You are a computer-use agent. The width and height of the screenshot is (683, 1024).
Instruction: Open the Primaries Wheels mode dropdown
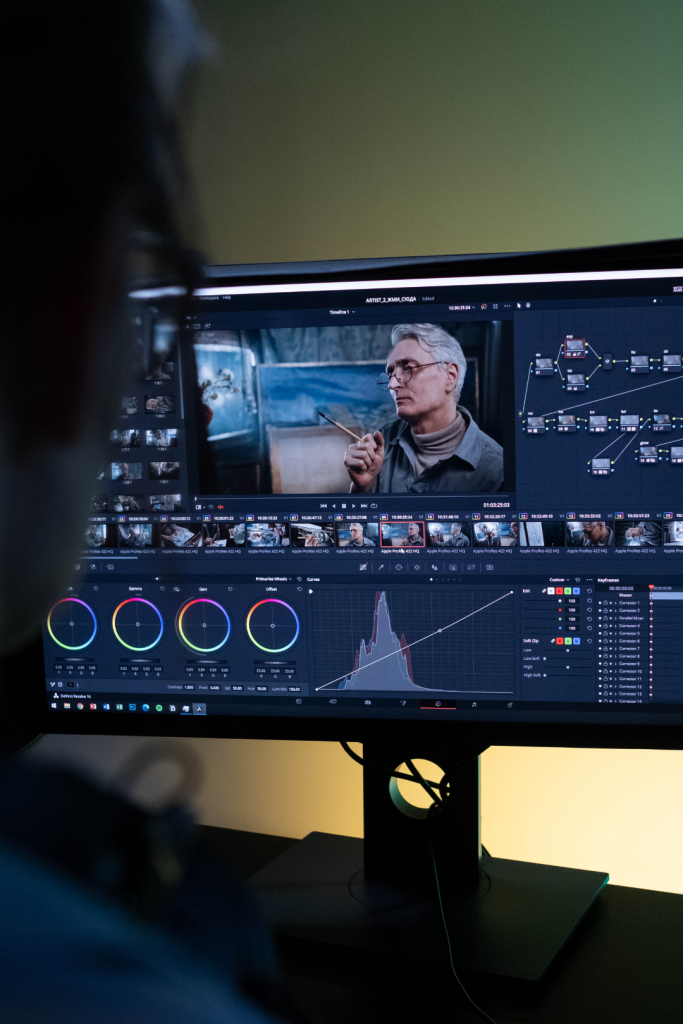pyautogui.click(x=274, y=579)
